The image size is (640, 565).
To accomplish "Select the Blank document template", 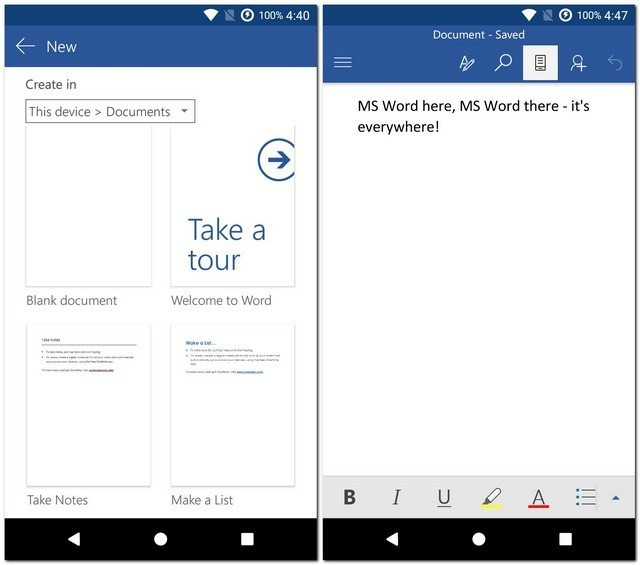I will pos(88,207).
